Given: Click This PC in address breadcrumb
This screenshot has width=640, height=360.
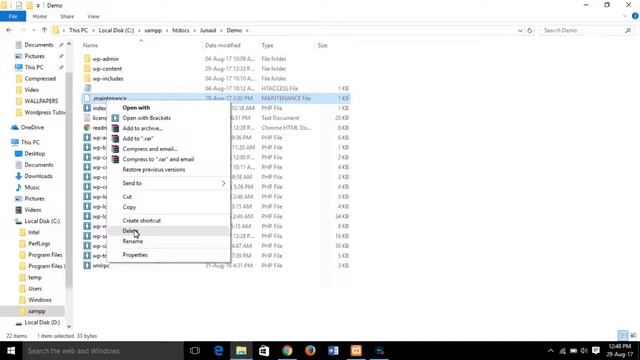Looking at the screenshot, I should coord(78,30).
